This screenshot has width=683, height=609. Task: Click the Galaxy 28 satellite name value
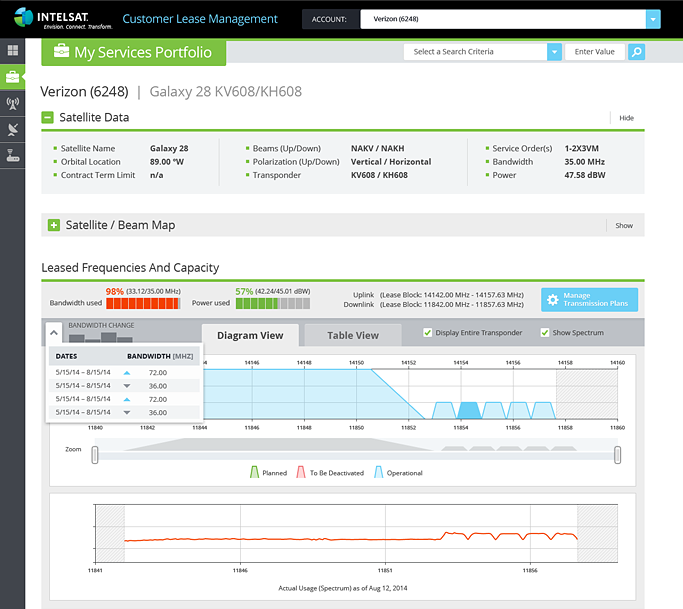tap(169, 149)
